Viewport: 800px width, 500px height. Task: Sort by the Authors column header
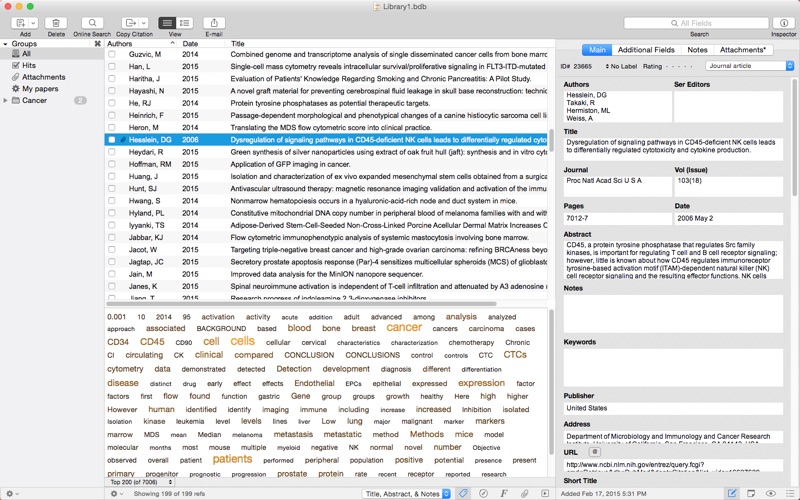coord(141,44)
